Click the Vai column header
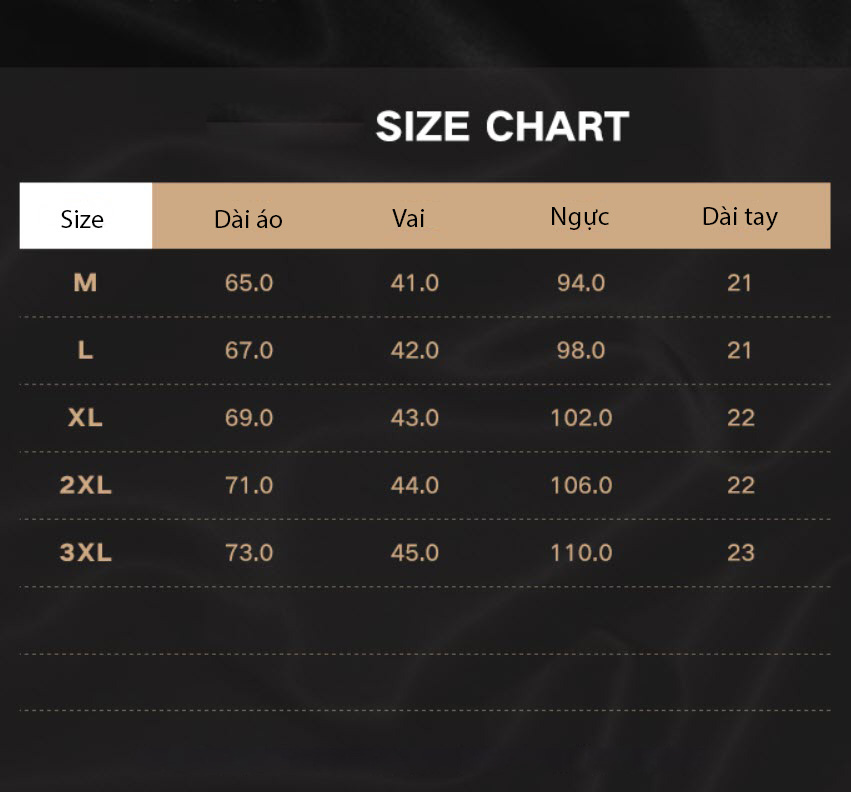The image size is (851, 792). point(408,219)
